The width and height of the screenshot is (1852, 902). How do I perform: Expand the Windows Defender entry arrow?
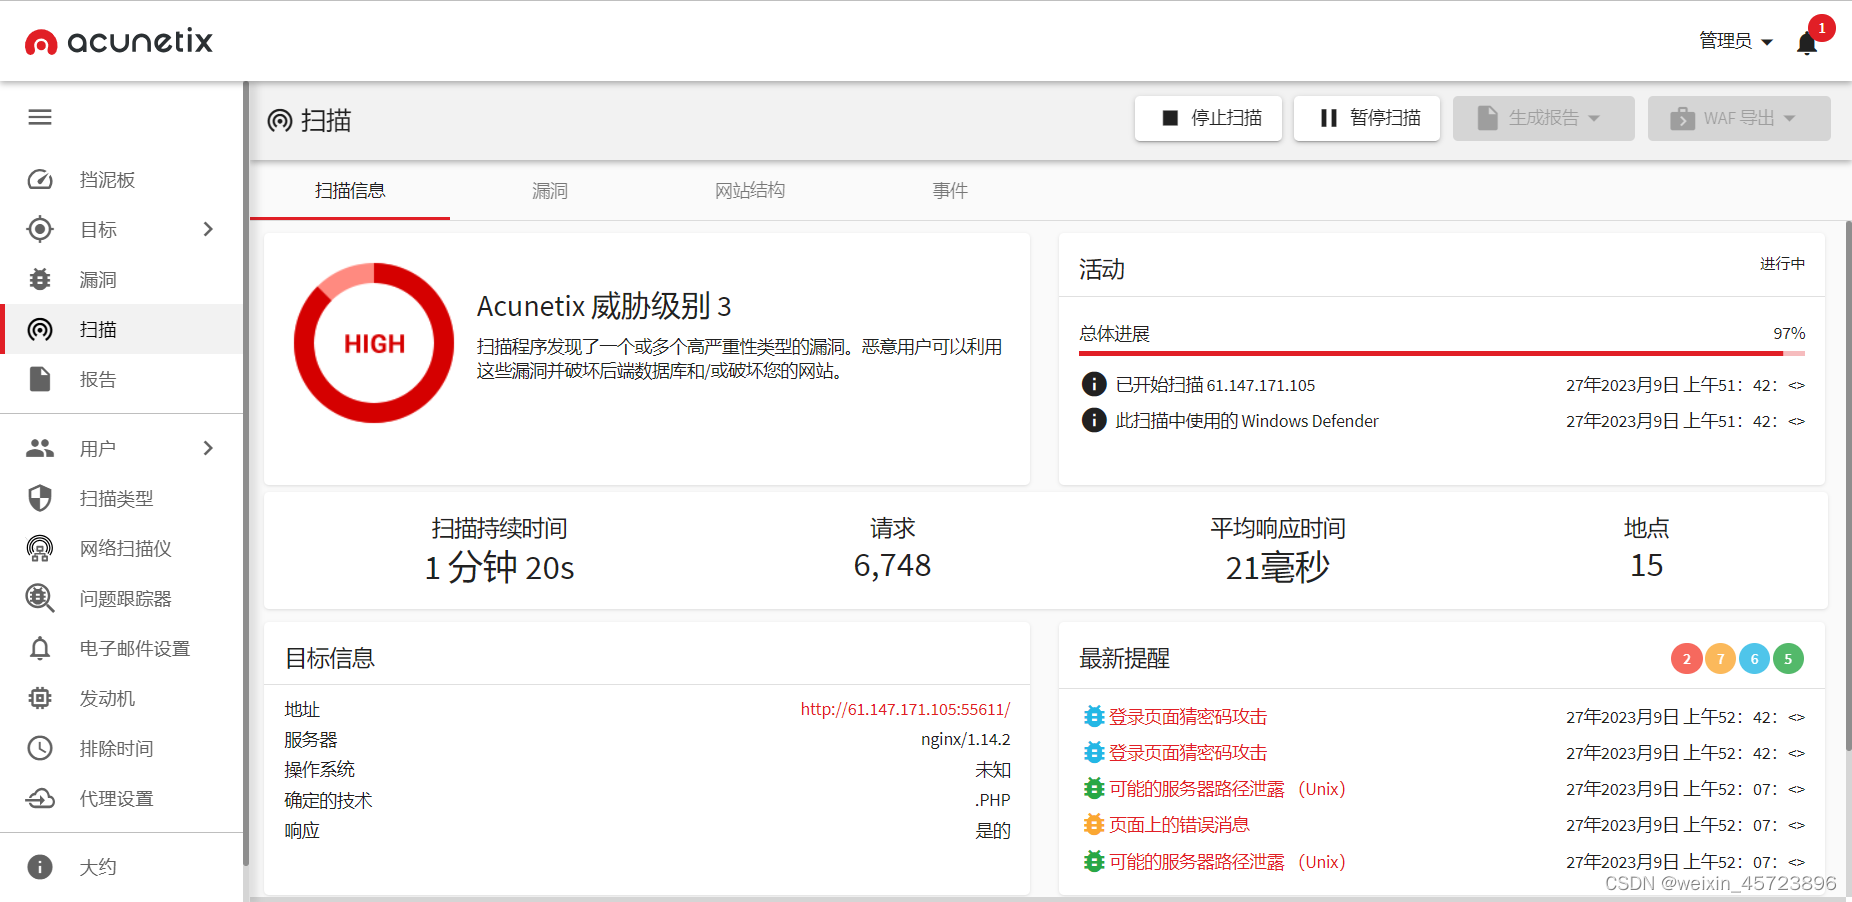[x=1797, y=421]
